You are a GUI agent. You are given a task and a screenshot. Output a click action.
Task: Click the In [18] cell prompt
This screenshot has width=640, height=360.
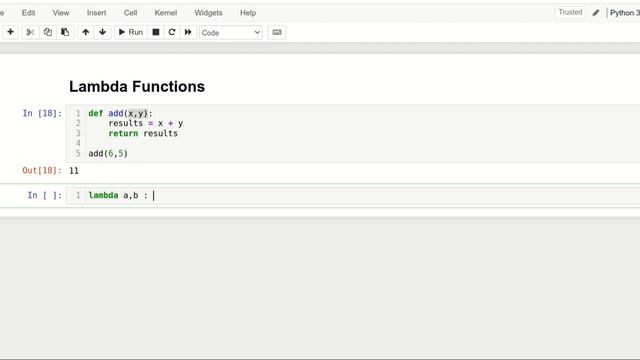(42, 113)
